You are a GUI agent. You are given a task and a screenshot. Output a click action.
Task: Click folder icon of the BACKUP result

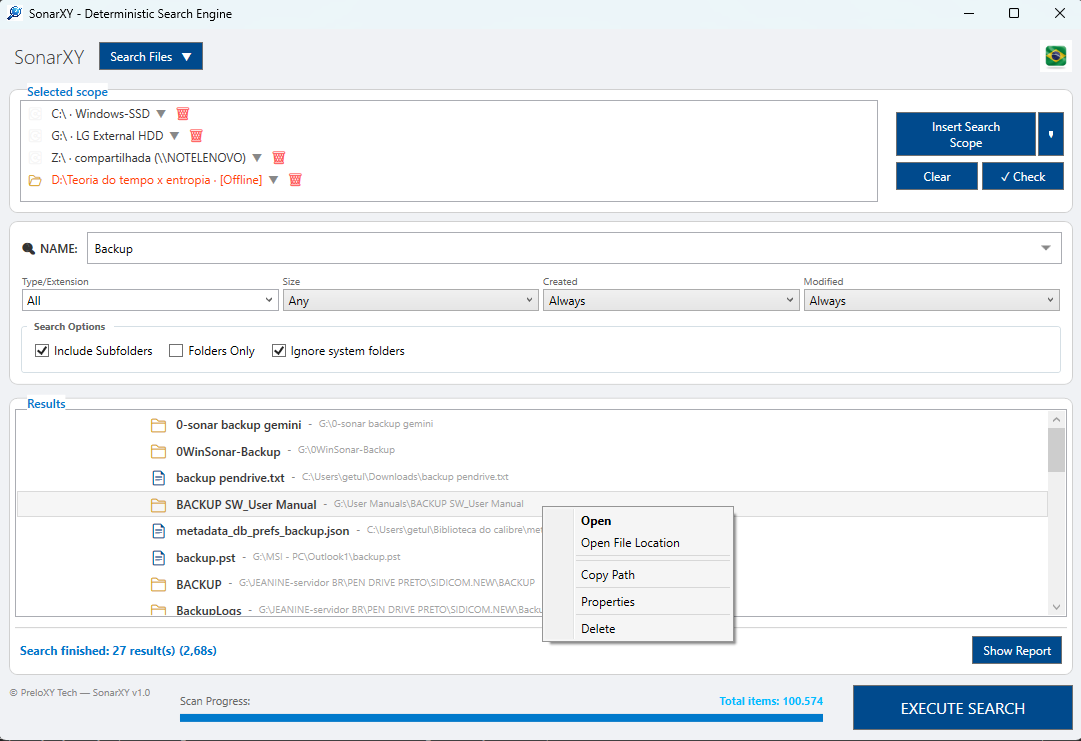click(159, 585)
